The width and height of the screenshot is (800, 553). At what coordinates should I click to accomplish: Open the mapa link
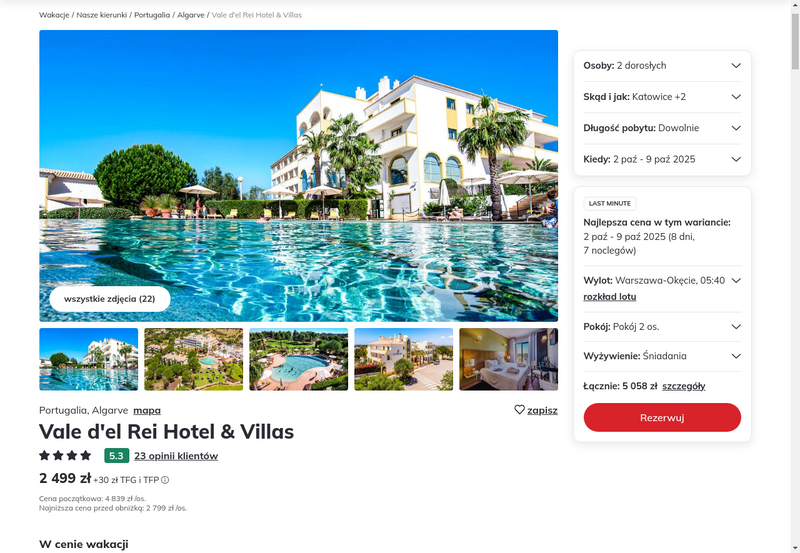tap(147, 410)
